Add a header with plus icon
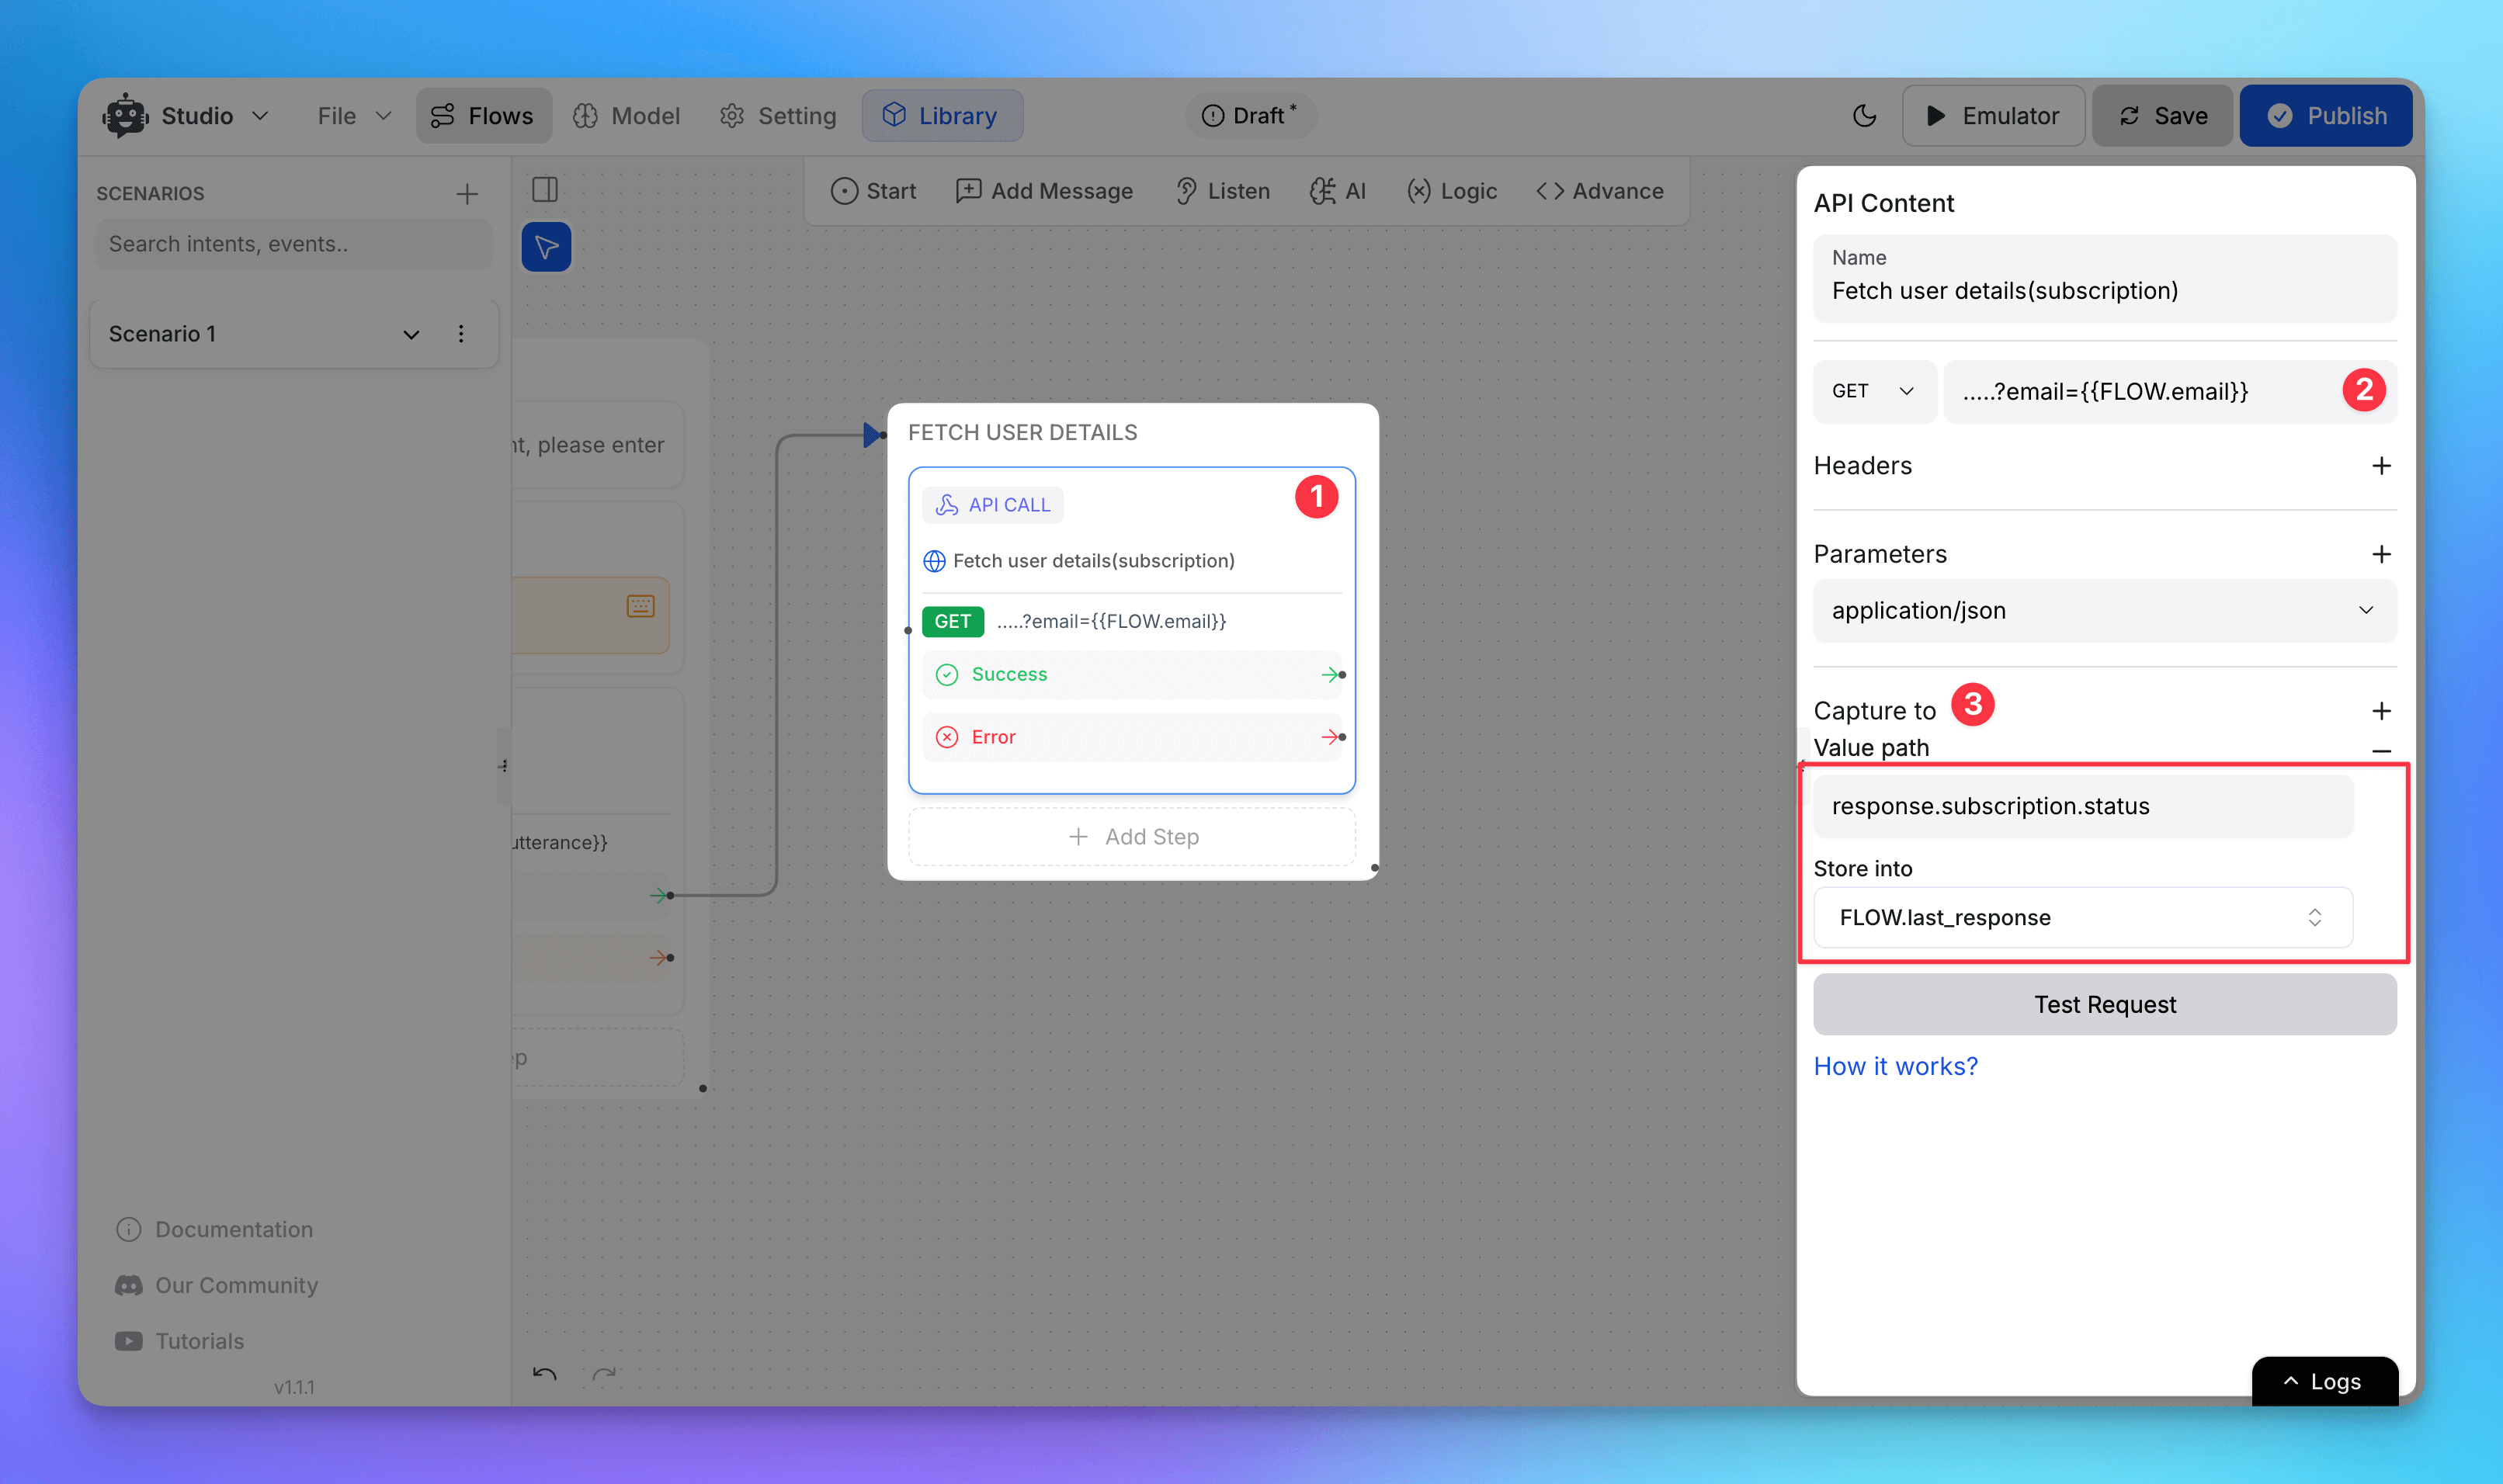This screenshot has height=1484, width=2503. coord(2381,466)
